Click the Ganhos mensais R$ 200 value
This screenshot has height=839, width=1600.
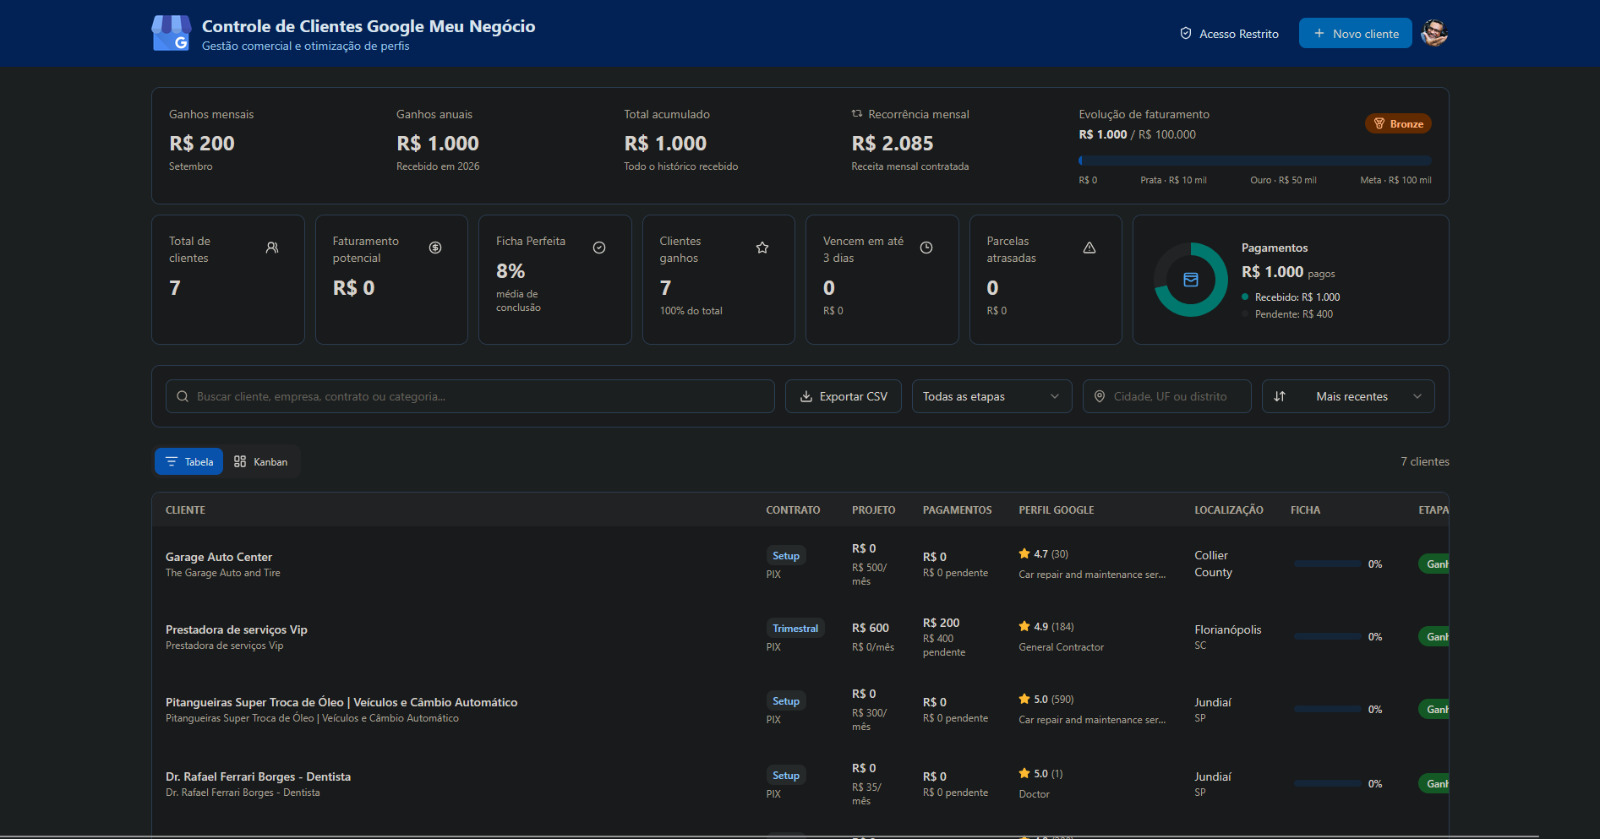click(x=202, y=143)
